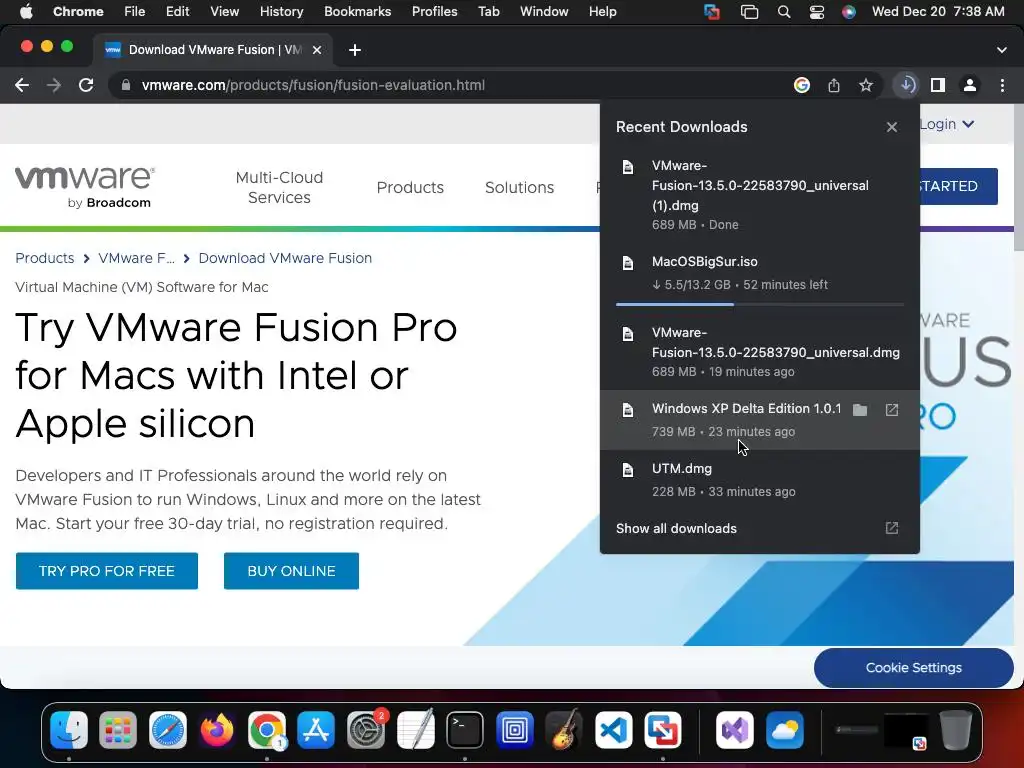Toggle the Chrome side panel
Screen dimensions: 1024x768
pyautogui.click(x=938, y=85)
